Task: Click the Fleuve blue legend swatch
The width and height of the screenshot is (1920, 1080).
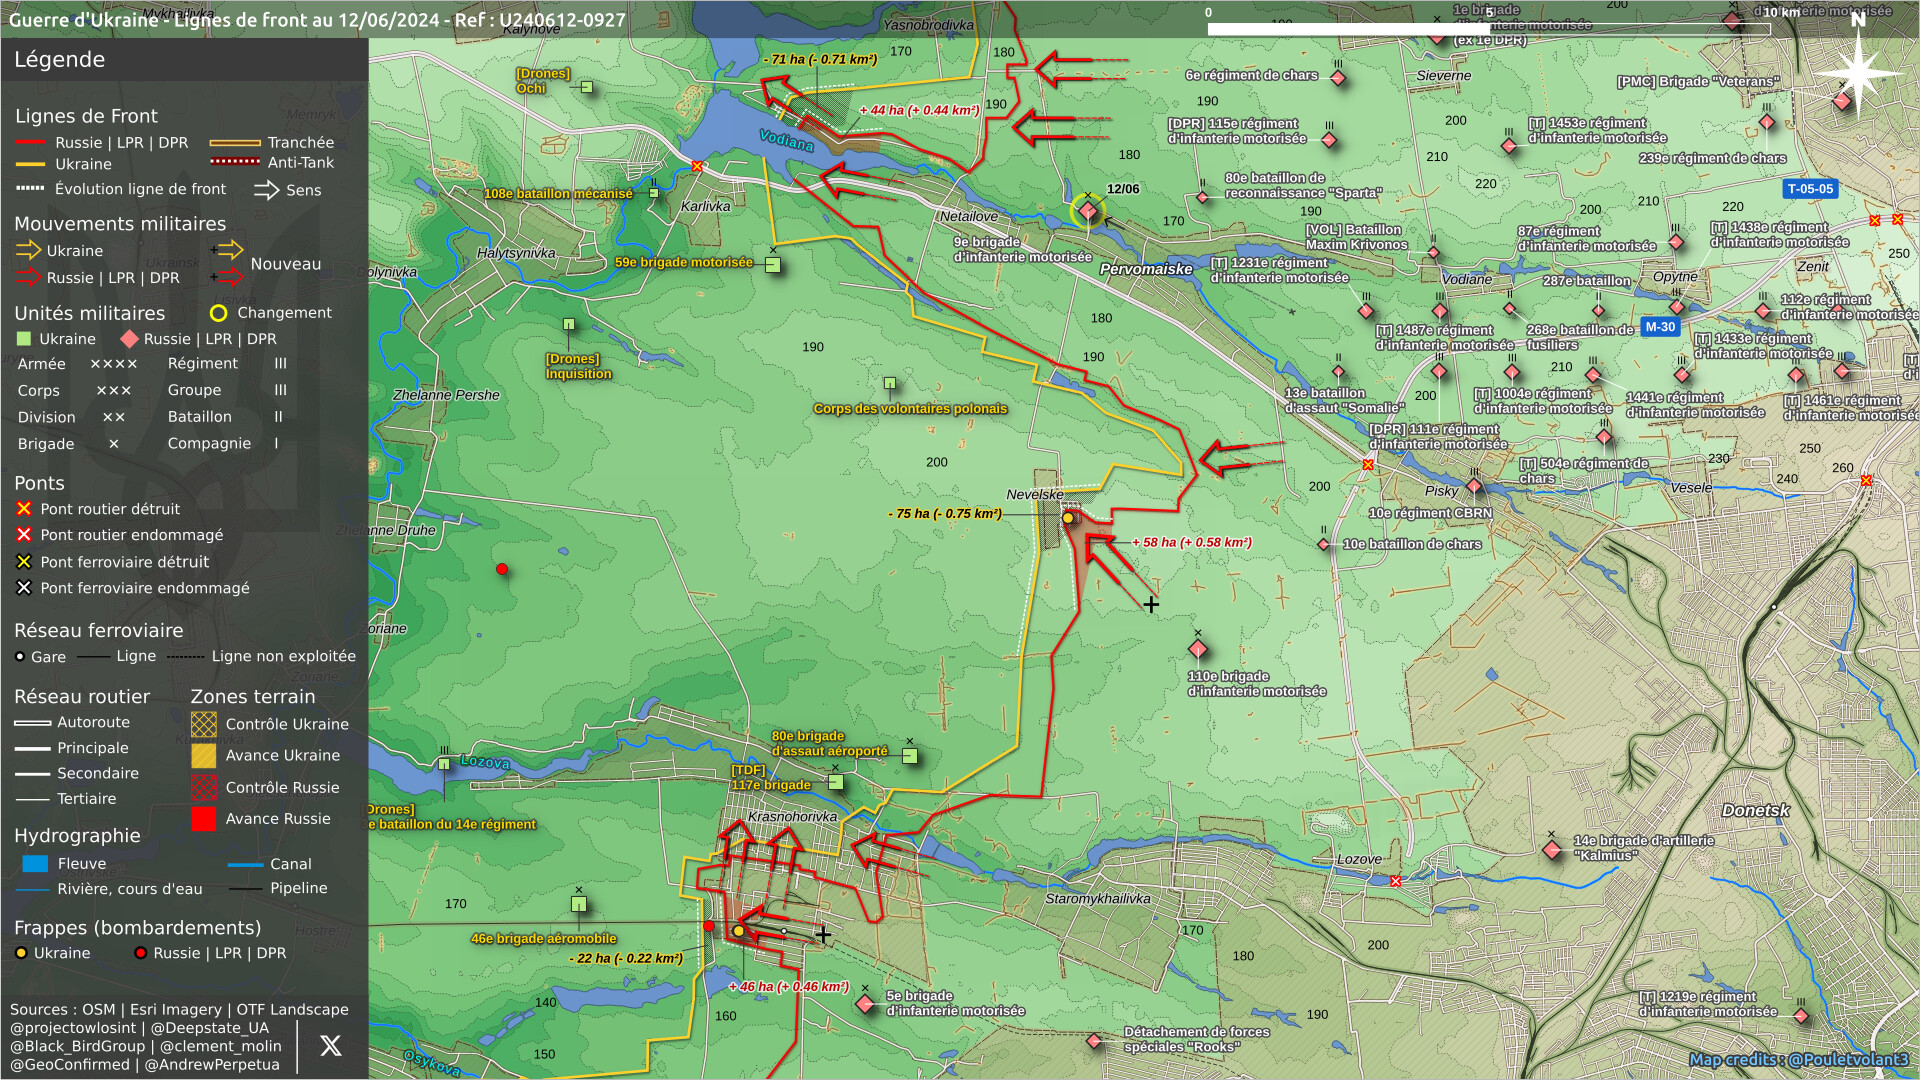Action: [x=35, y=864]
